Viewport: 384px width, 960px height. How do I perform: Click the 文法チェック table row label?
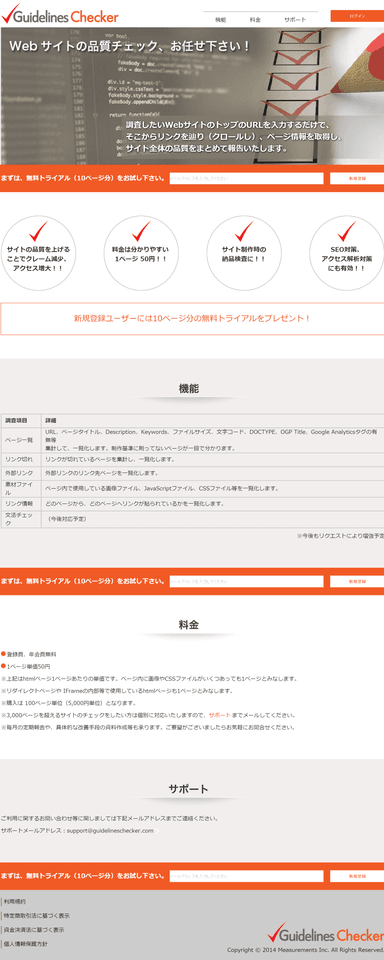tap(21, 519)
